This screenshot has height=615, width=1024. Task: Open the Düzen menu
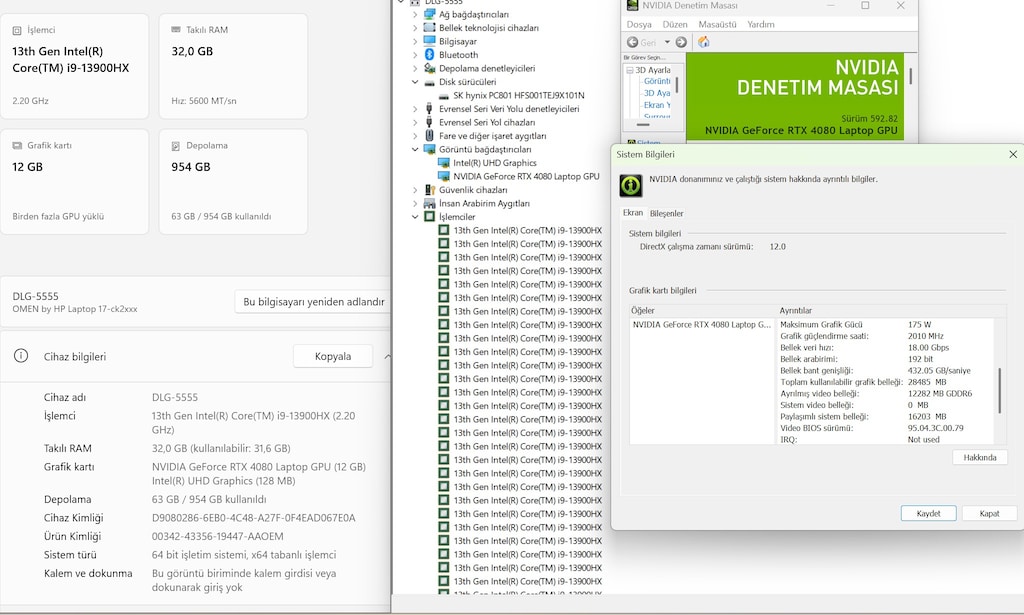(675, 24)
